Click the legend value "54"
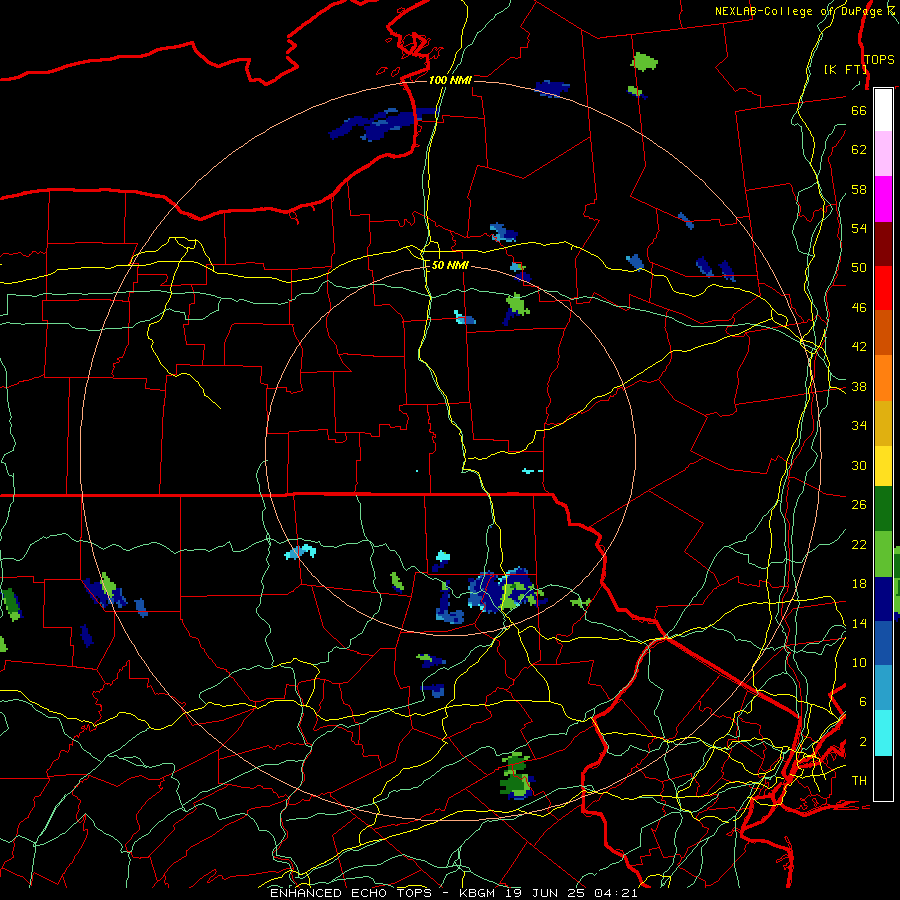The width and height of the screenshot is (900, 900). pyautogui.click(x=859, y=228)
